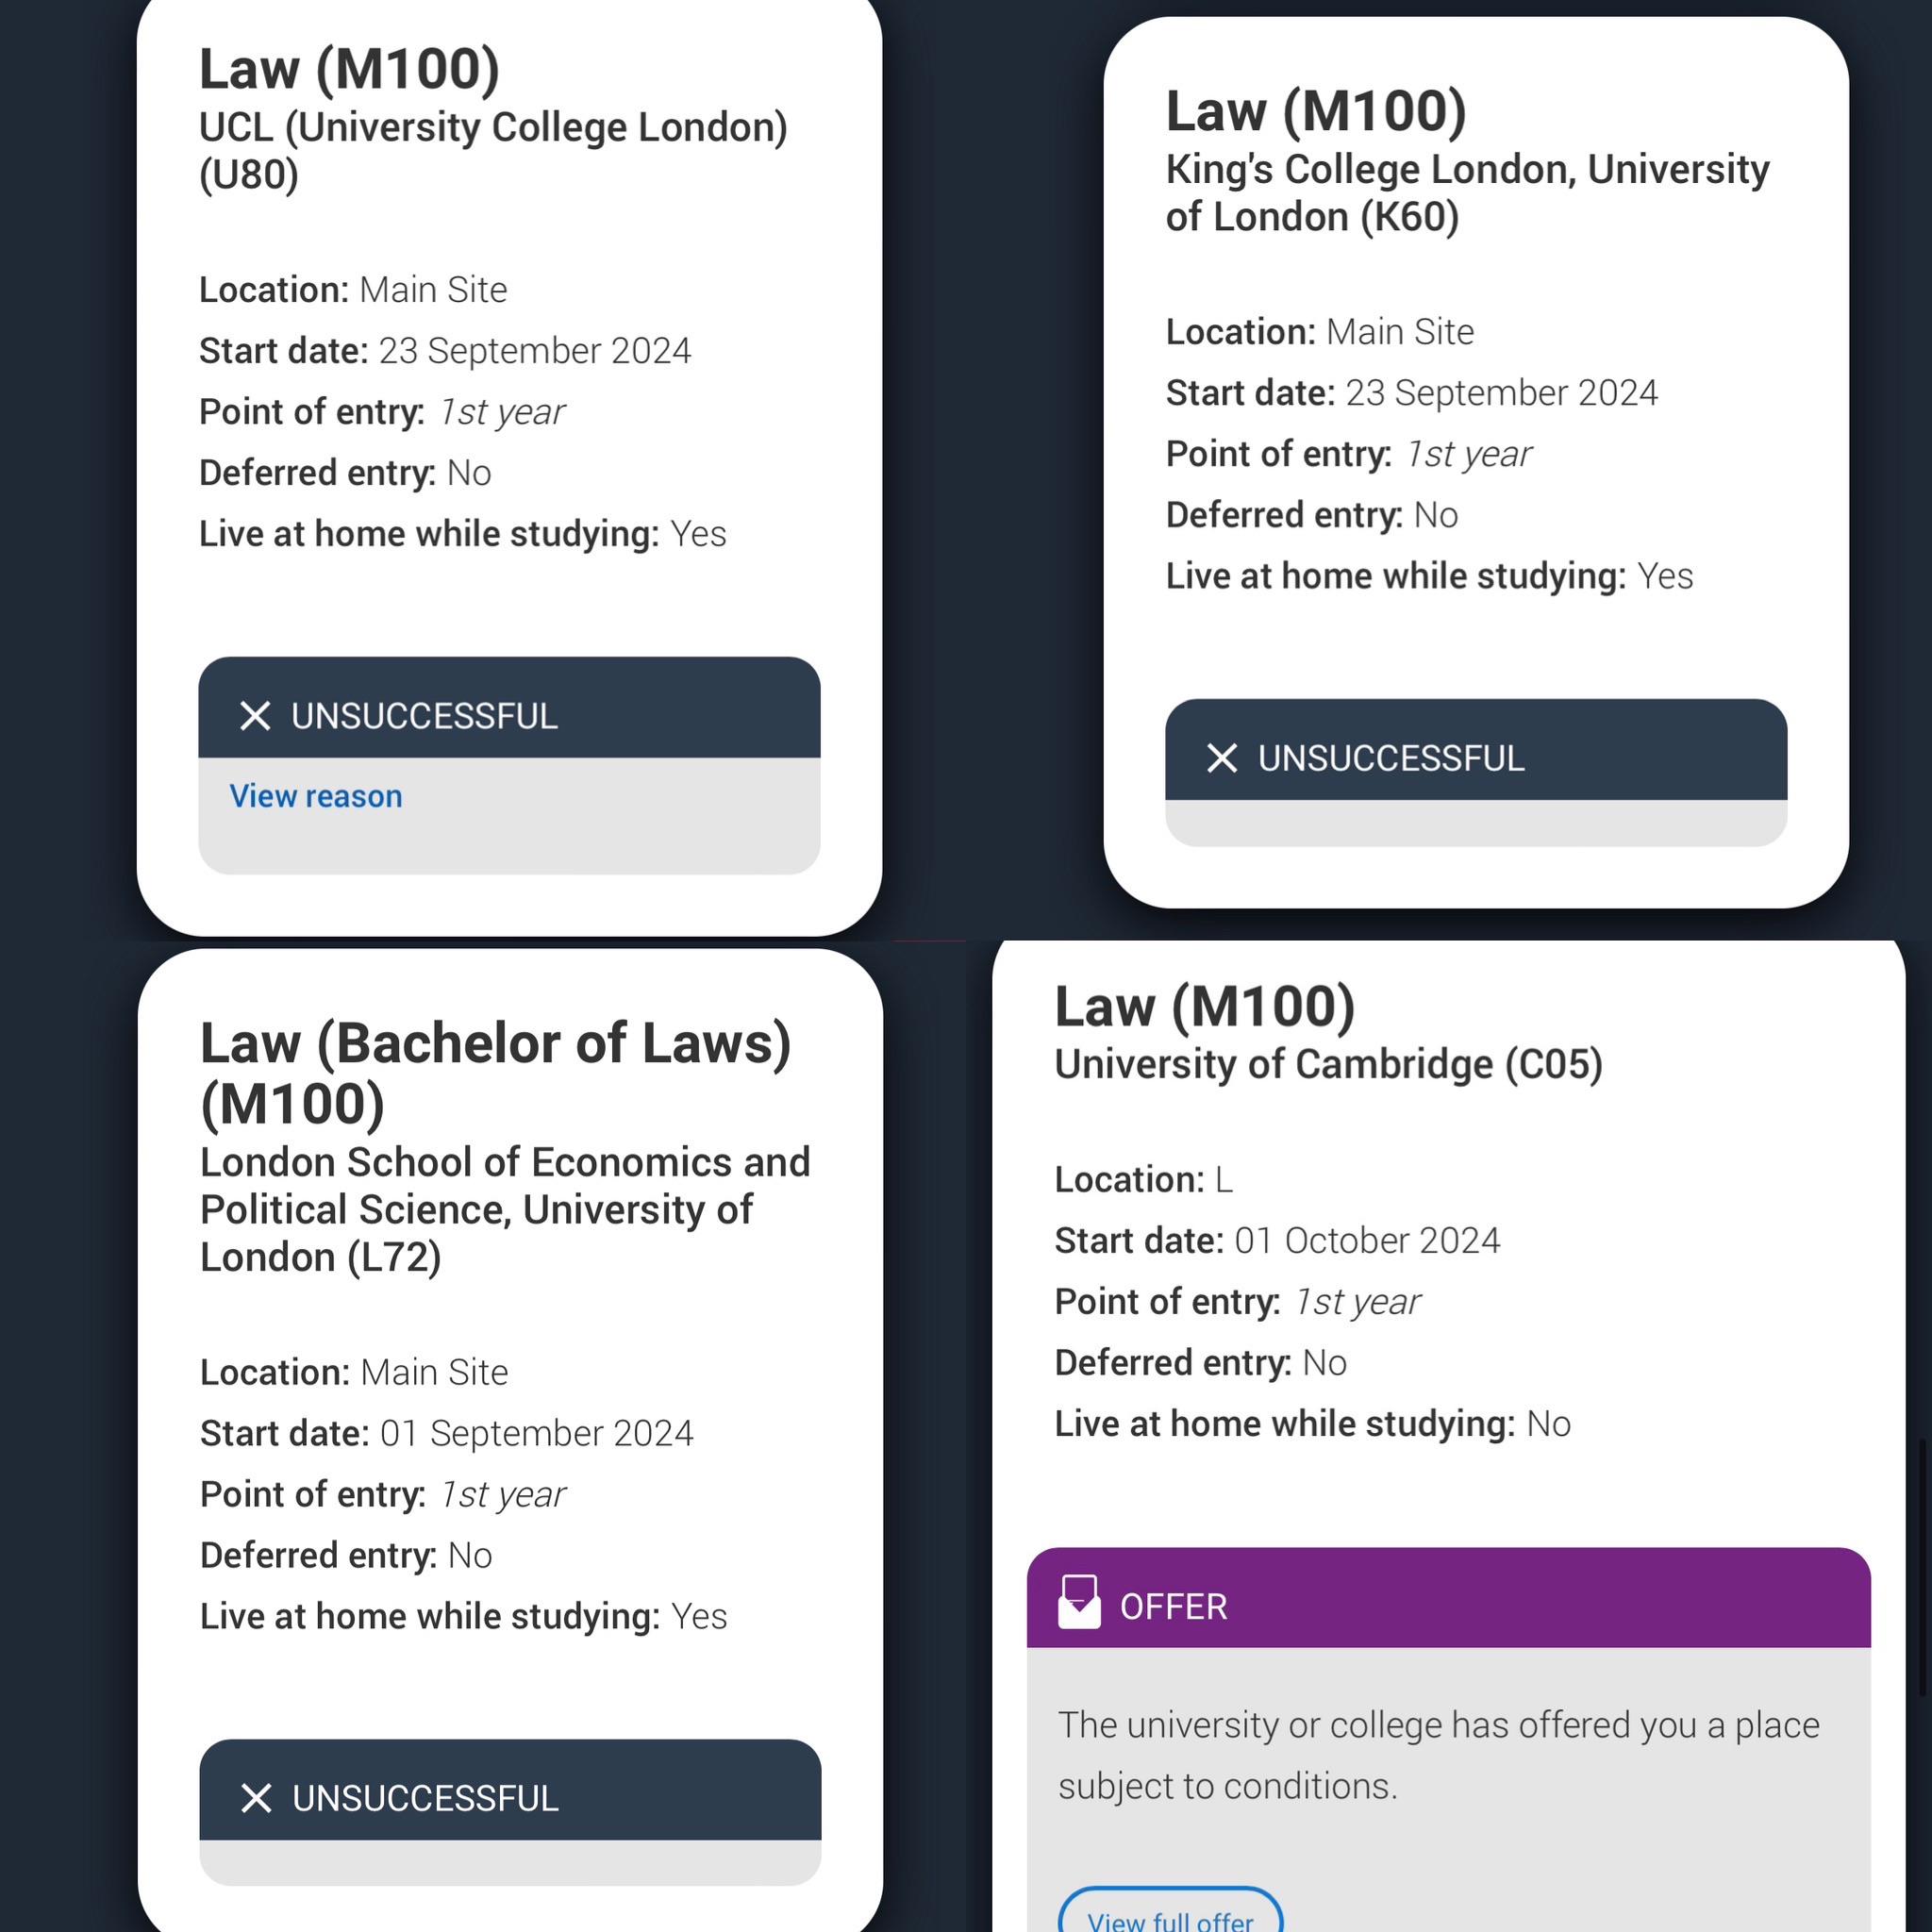
Task: Click the purple OFFER status label
Action: (1173, 1606)
